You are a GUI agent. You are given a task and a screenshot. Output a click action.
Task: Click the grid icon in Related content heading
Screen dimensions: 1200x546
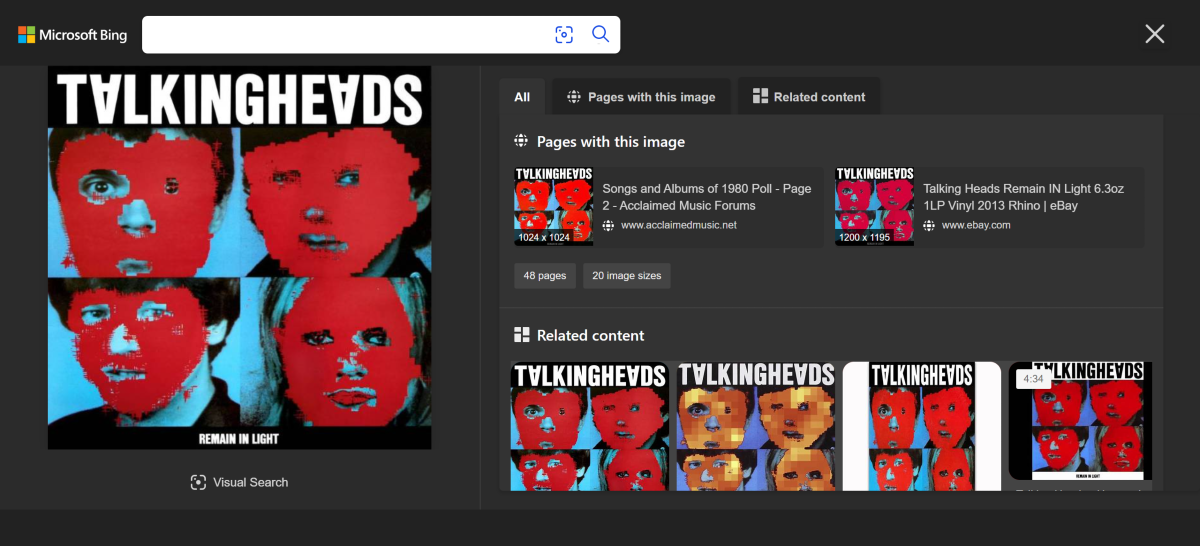[x=521, y=335]
